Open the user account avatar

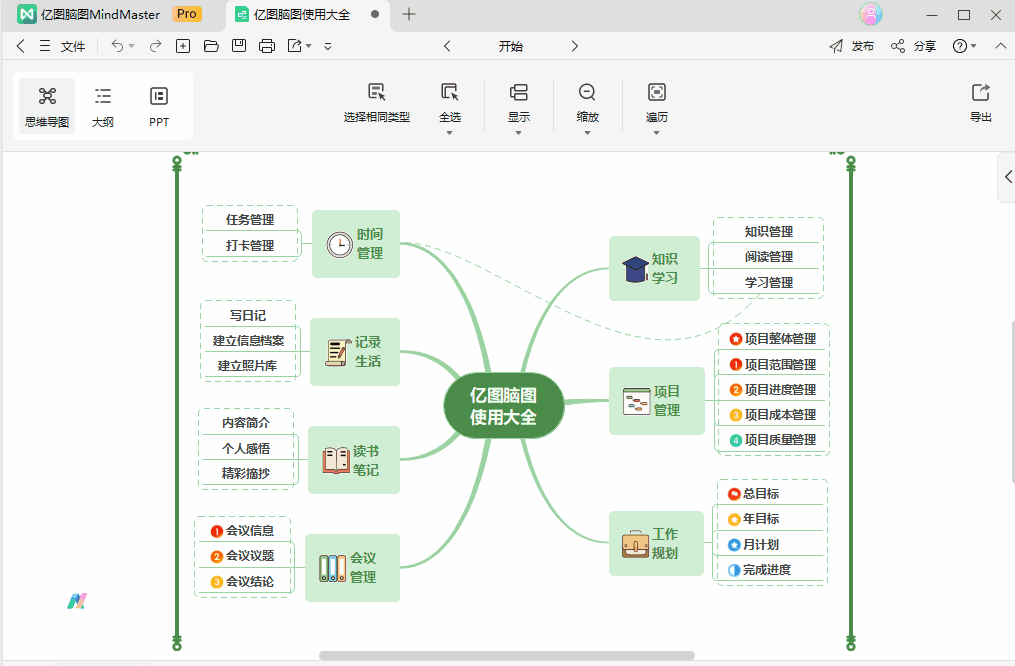(x=871, y=14)
